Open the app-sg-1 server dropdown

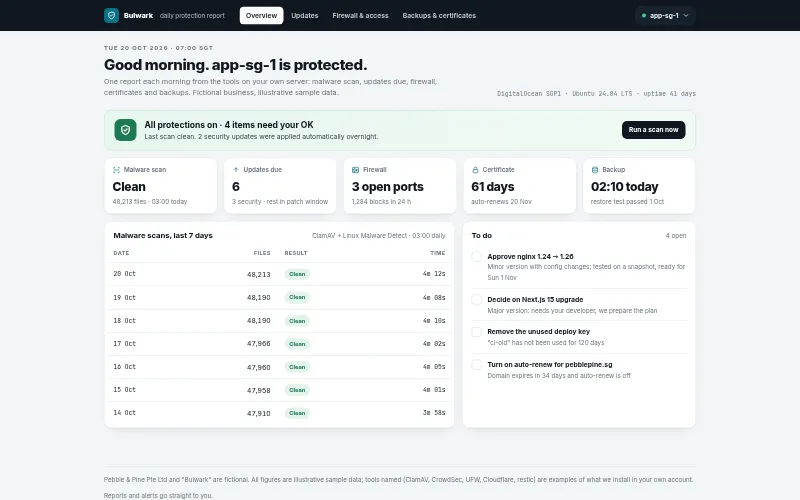[665, 16]
